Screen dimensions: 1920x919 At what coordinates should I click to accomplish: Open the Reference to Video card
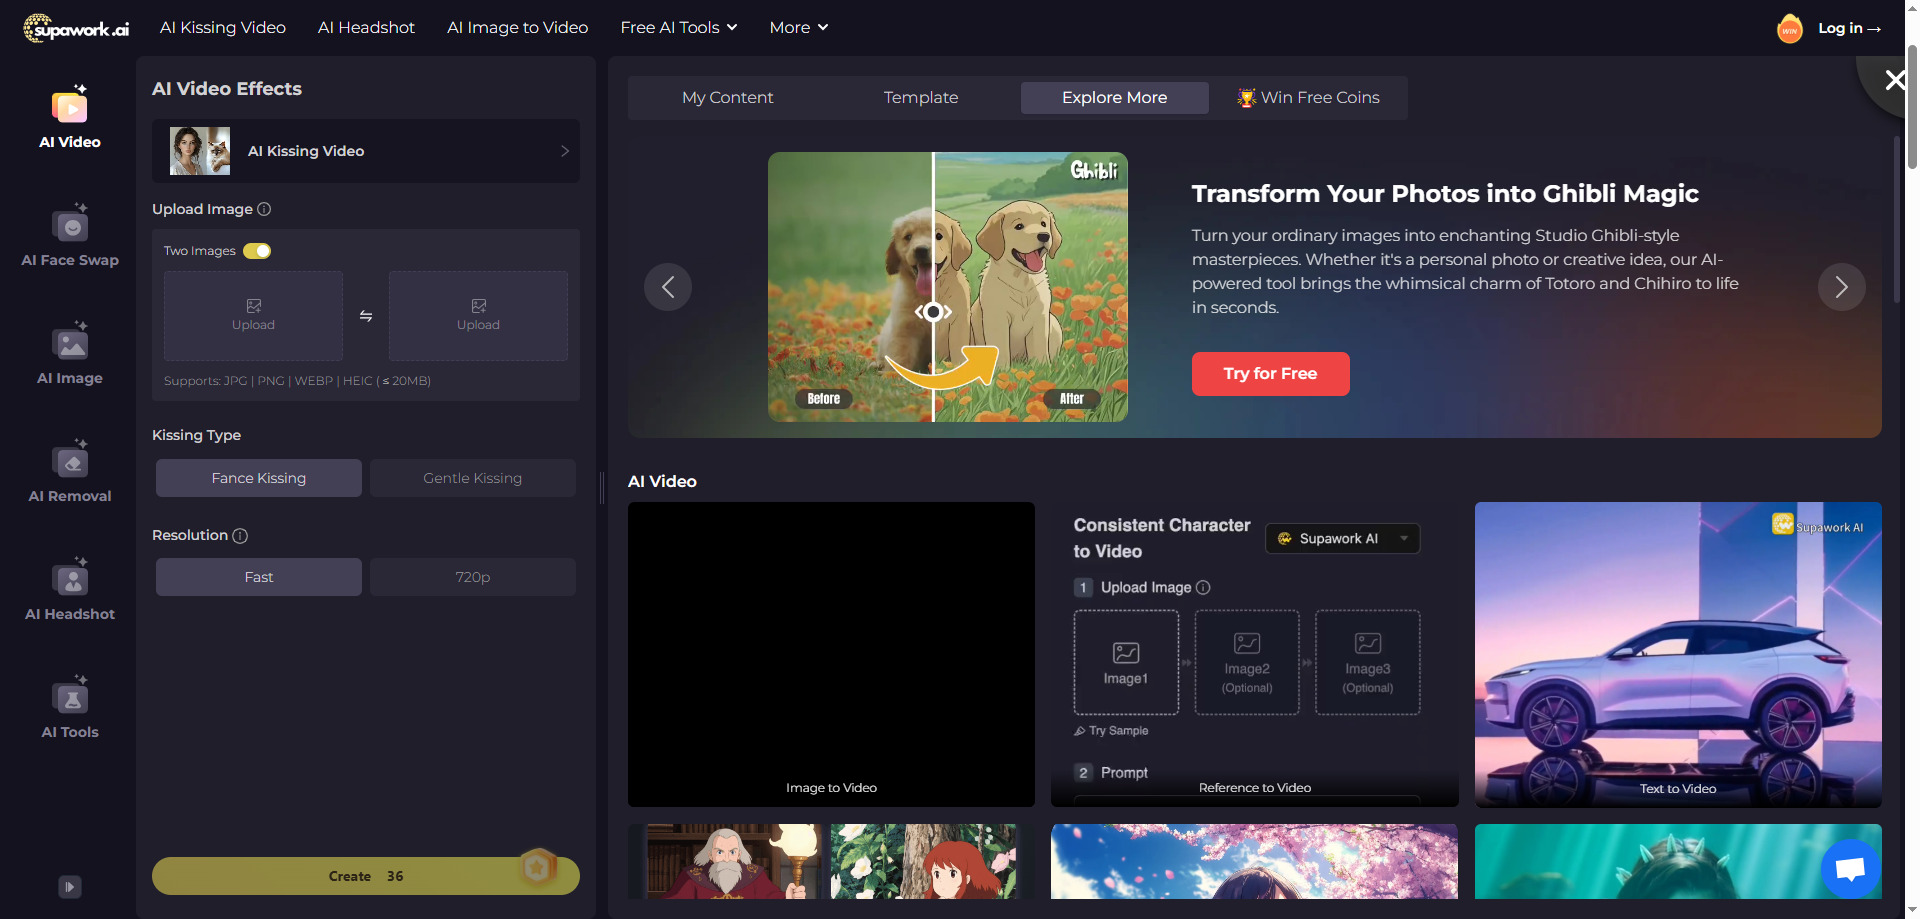[x=1255, y=654]
